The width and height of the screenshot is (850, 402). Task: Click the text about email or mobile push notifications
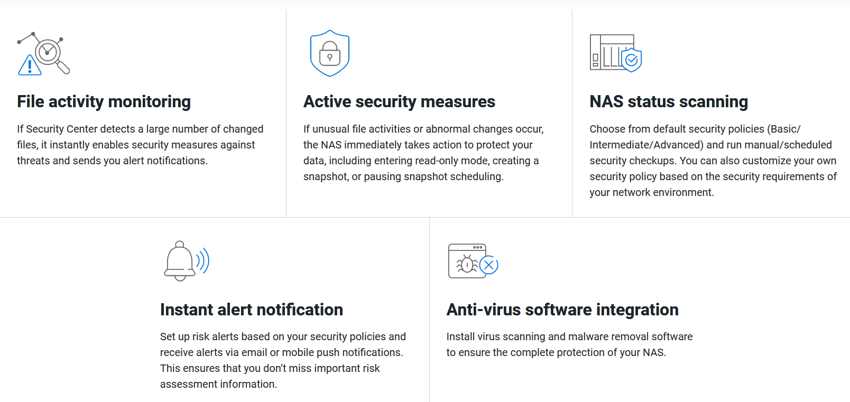[x=282, y=360]
